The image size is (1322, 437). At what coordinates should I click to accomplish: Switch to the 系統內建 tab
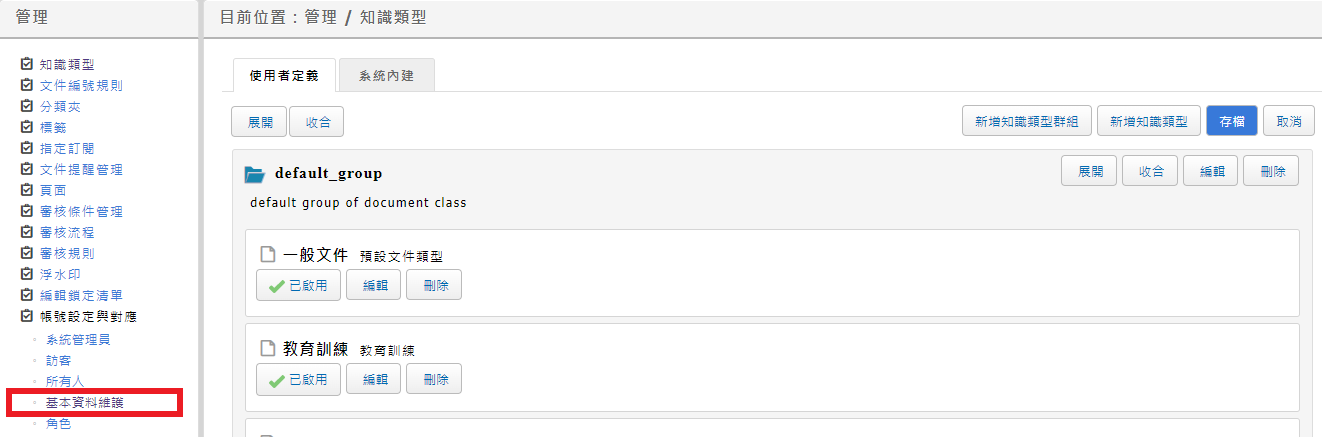386,76
